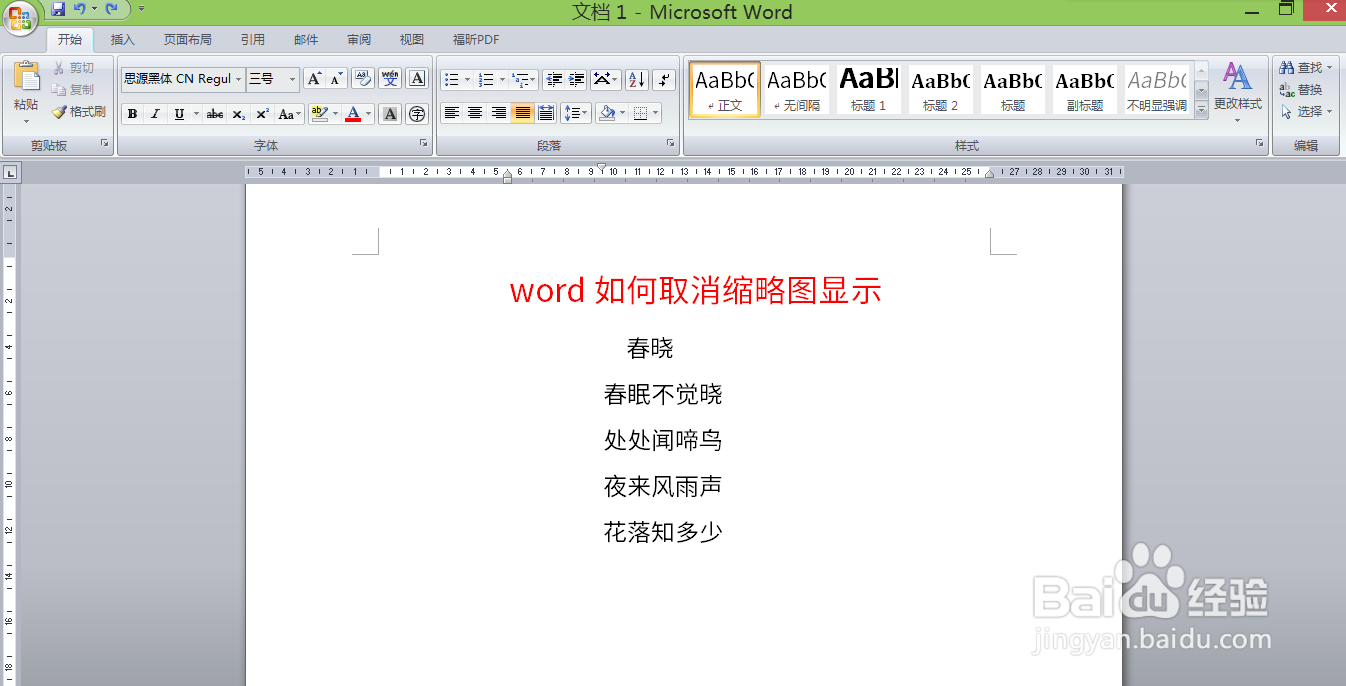Screen dimensions: 1346x686
Task: Paste clipboard using 粘贴 icon
Action: click(26, 76)
